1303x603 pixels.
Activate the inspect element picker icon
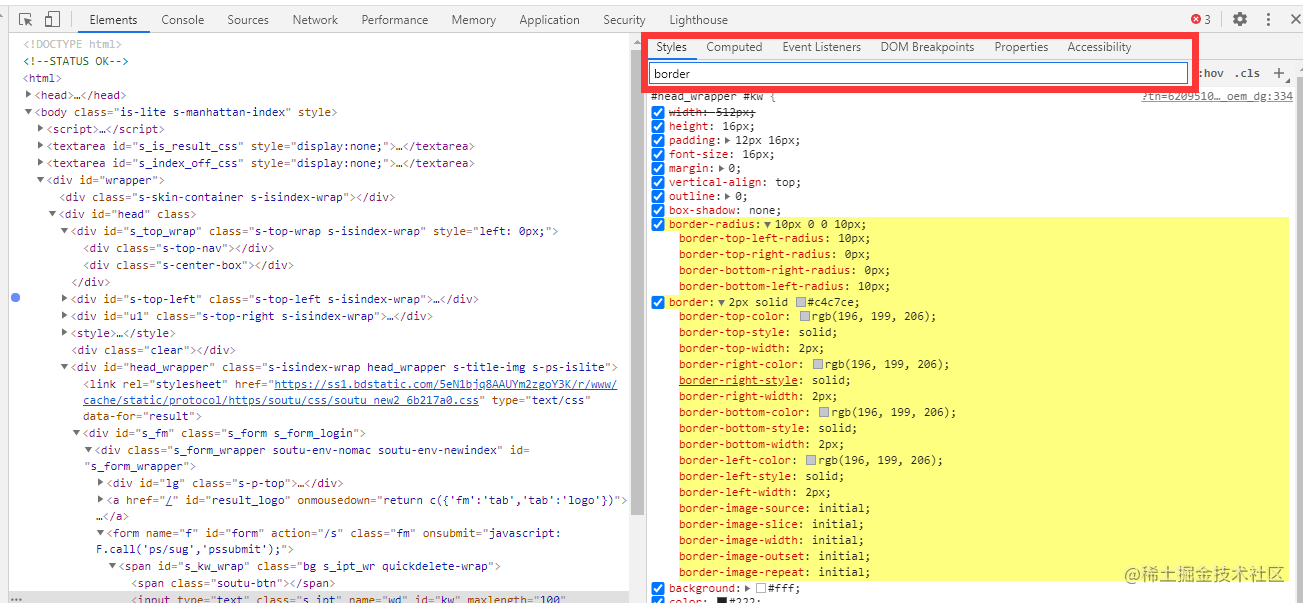(26, 19)
